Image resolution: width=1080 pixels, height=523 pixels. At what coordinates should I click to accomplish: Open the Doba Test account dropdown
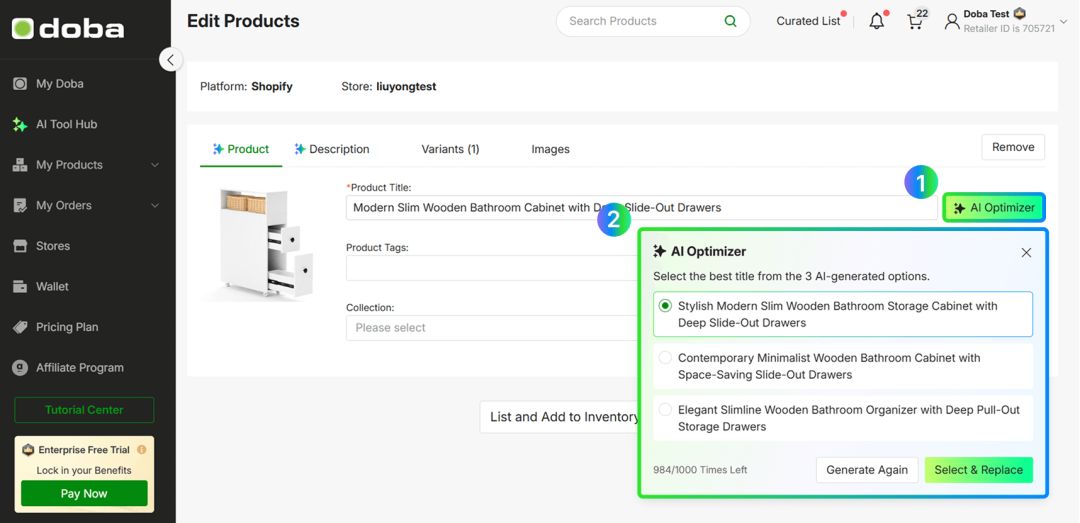[x=1064, y=21]
